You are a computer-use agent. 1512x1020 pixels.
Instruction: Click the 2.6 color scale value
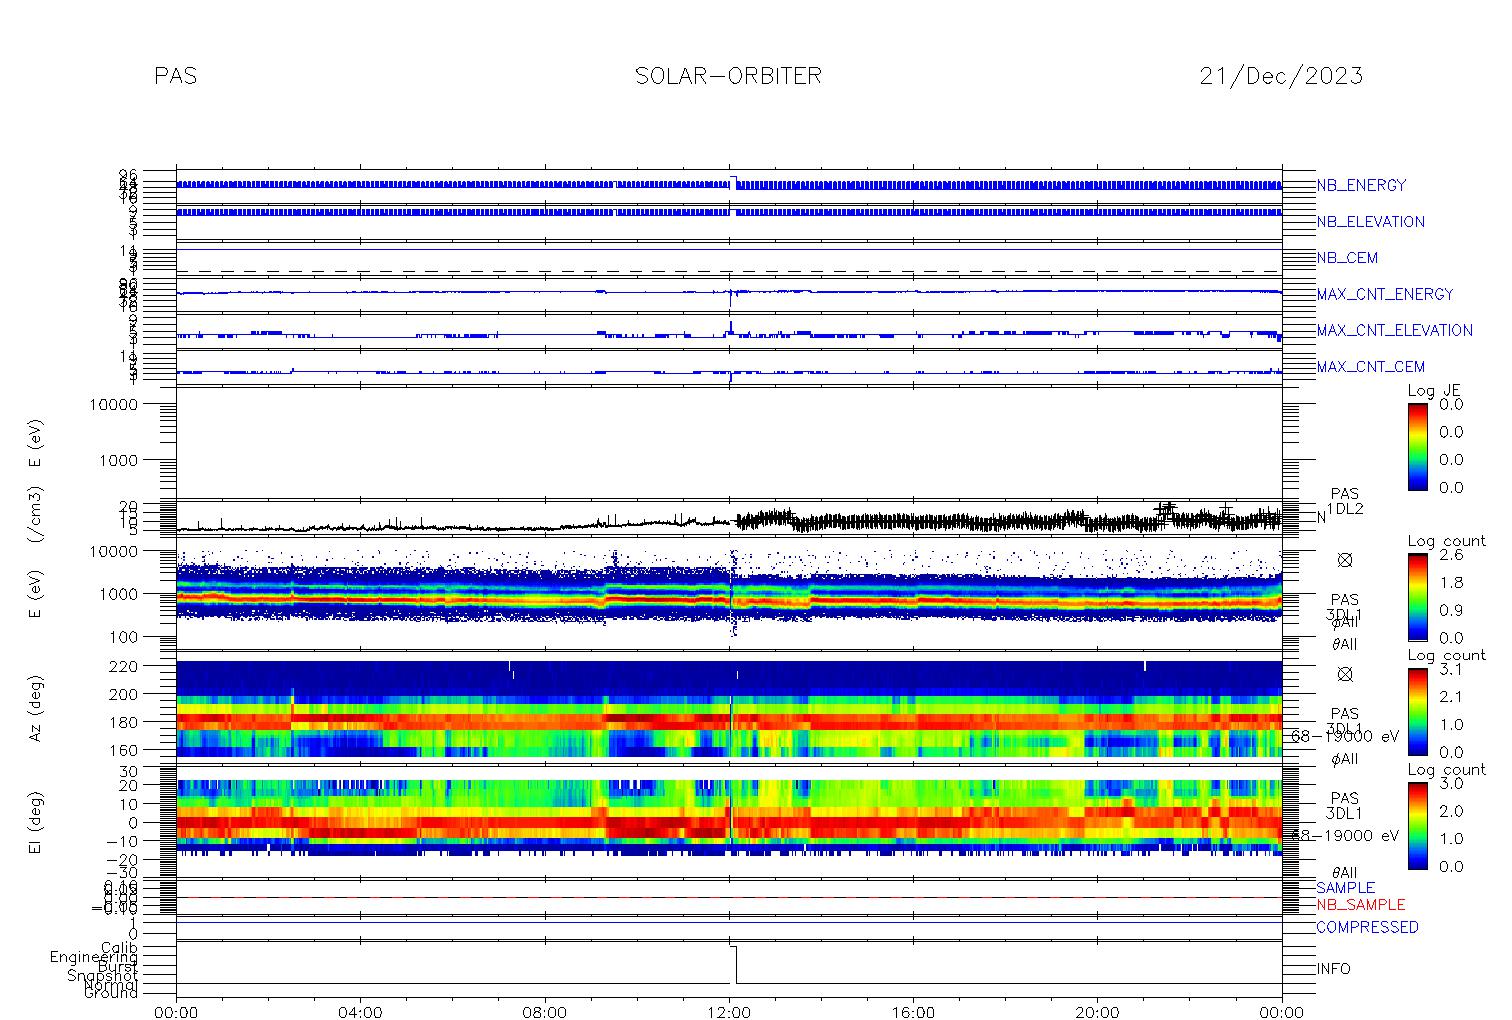[1450, 554]
